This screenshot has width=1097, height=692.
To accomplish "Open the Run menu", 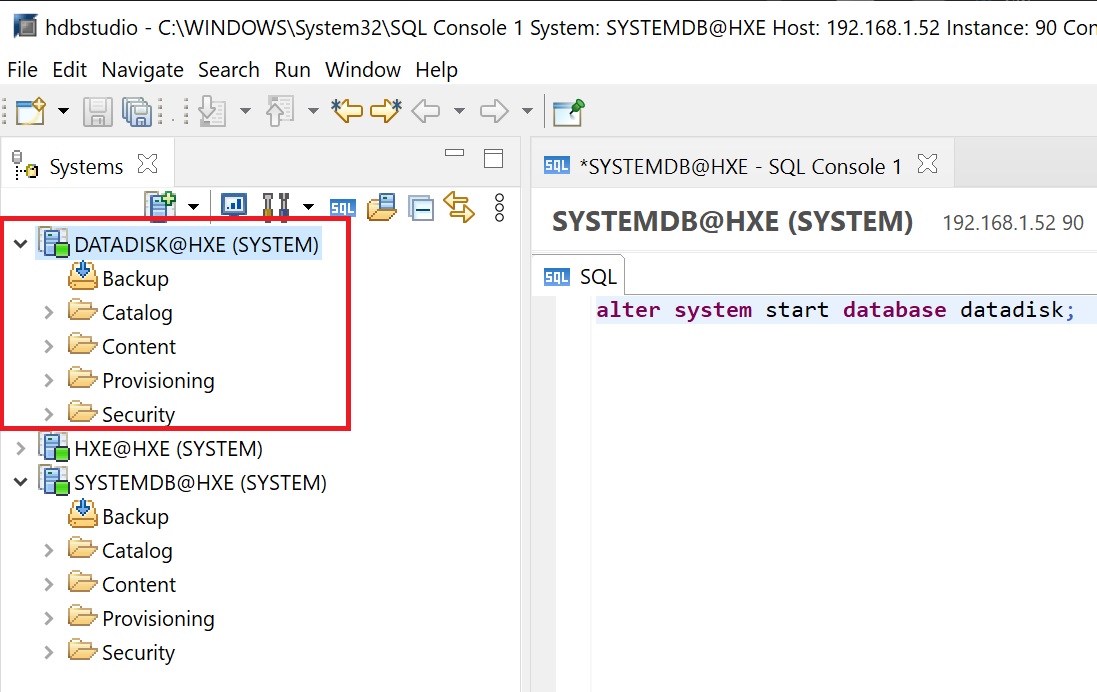I will (x=292, y=70).
